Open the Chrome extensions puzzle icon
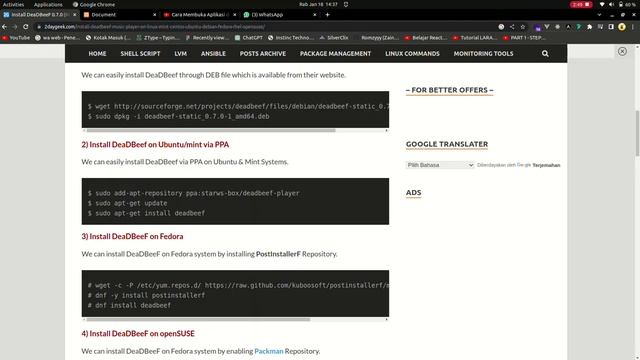This screenshot has height=360, width=640. tap(589, 27)
